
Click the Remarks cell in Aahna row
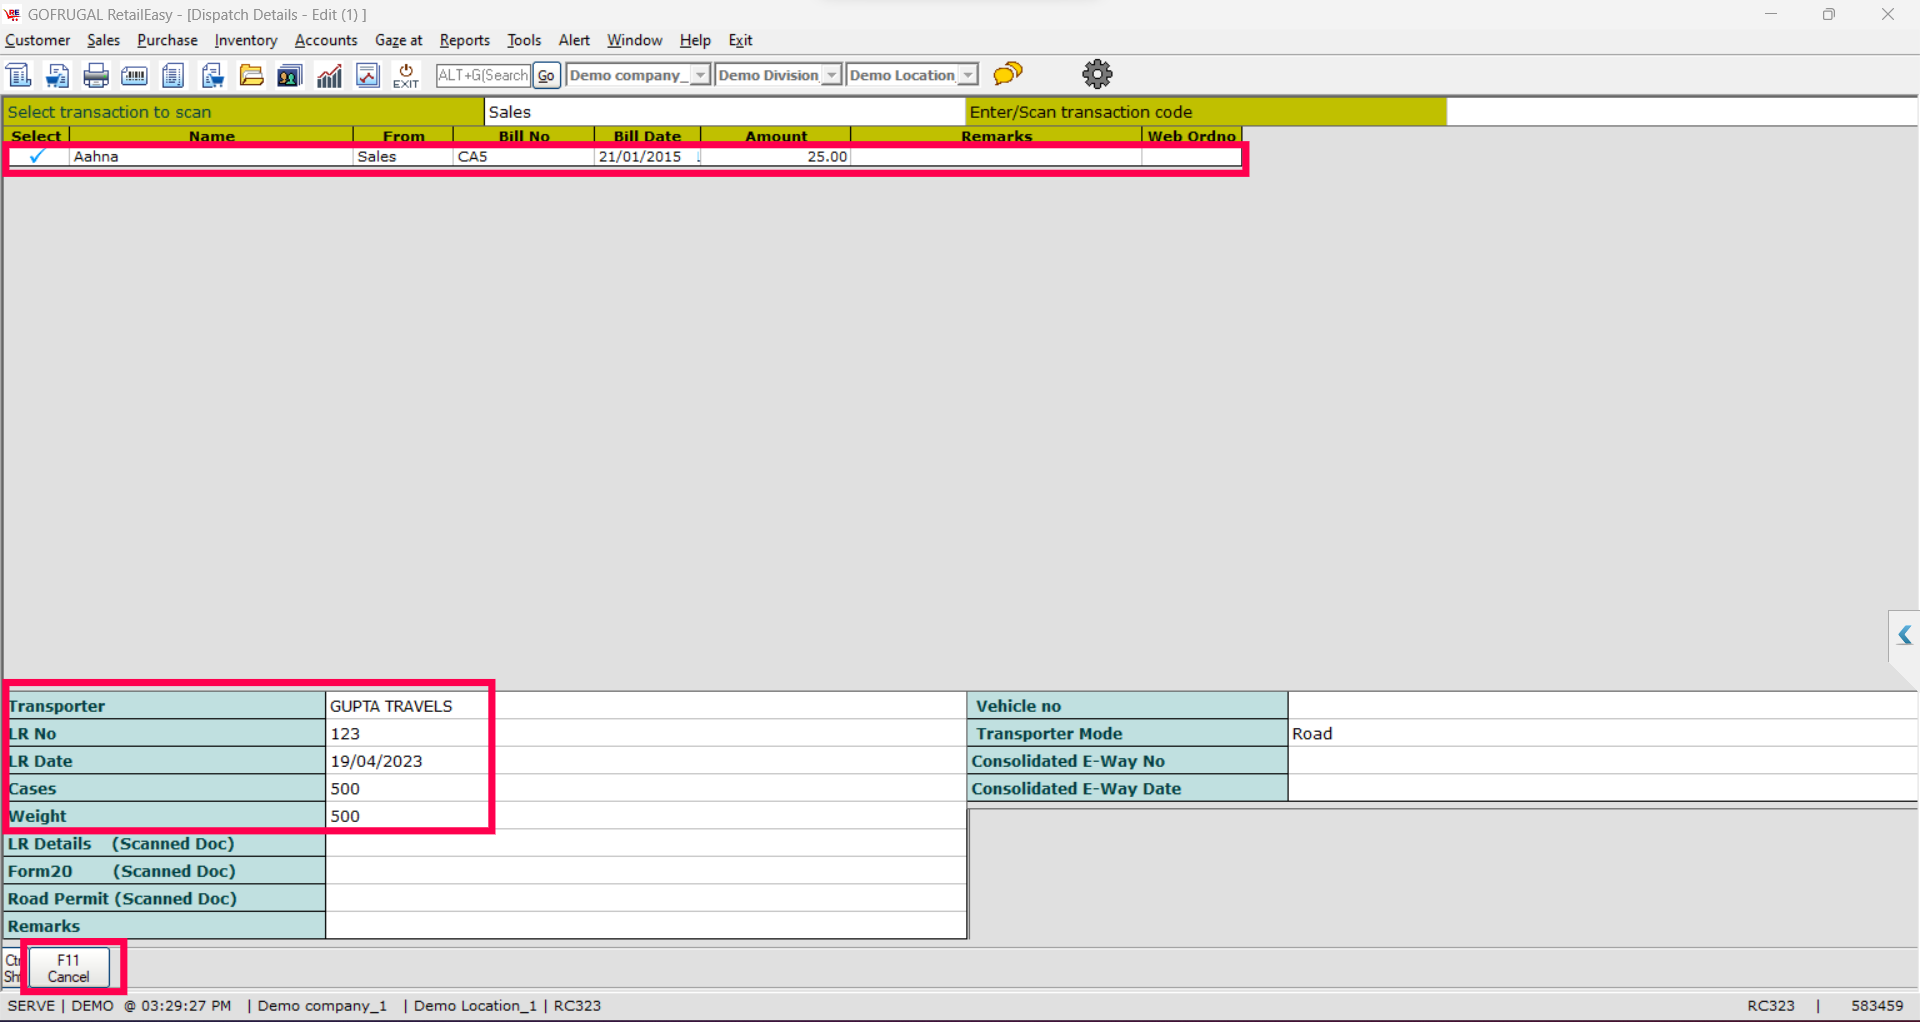coord(996,156)
